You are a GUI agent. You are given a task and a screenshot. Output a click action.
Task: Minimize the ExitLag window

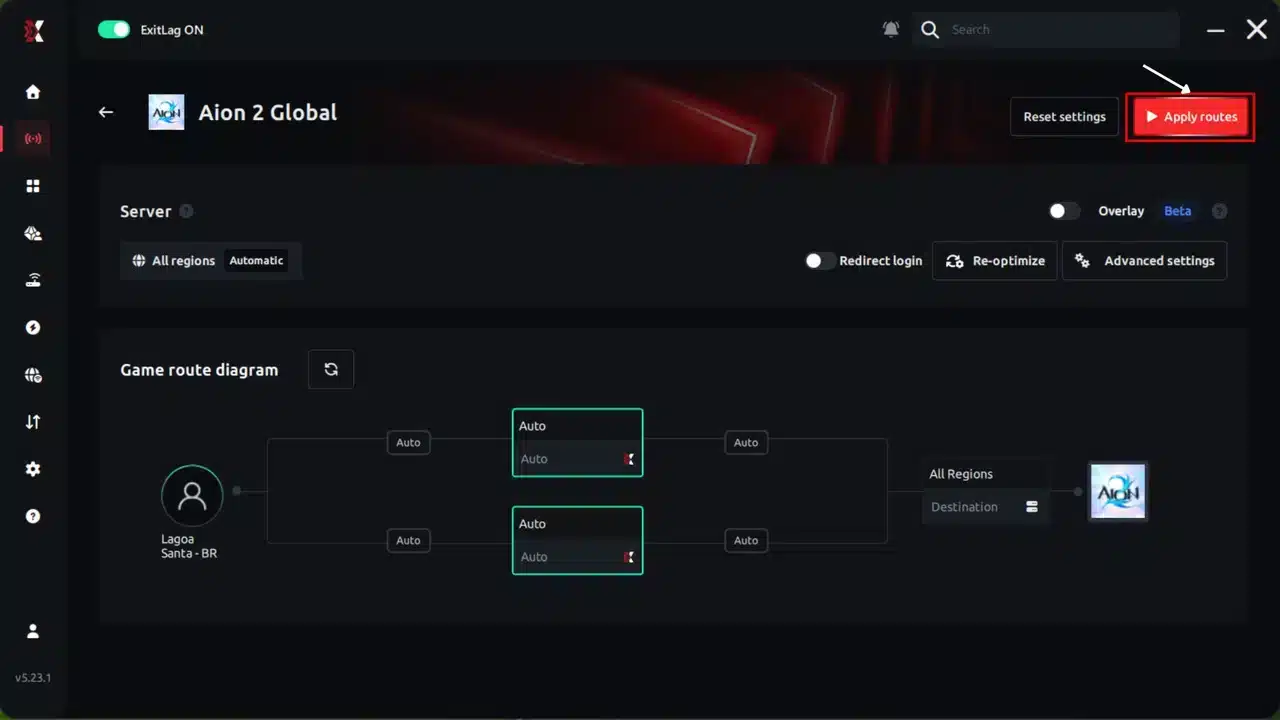pos(1216,31)
